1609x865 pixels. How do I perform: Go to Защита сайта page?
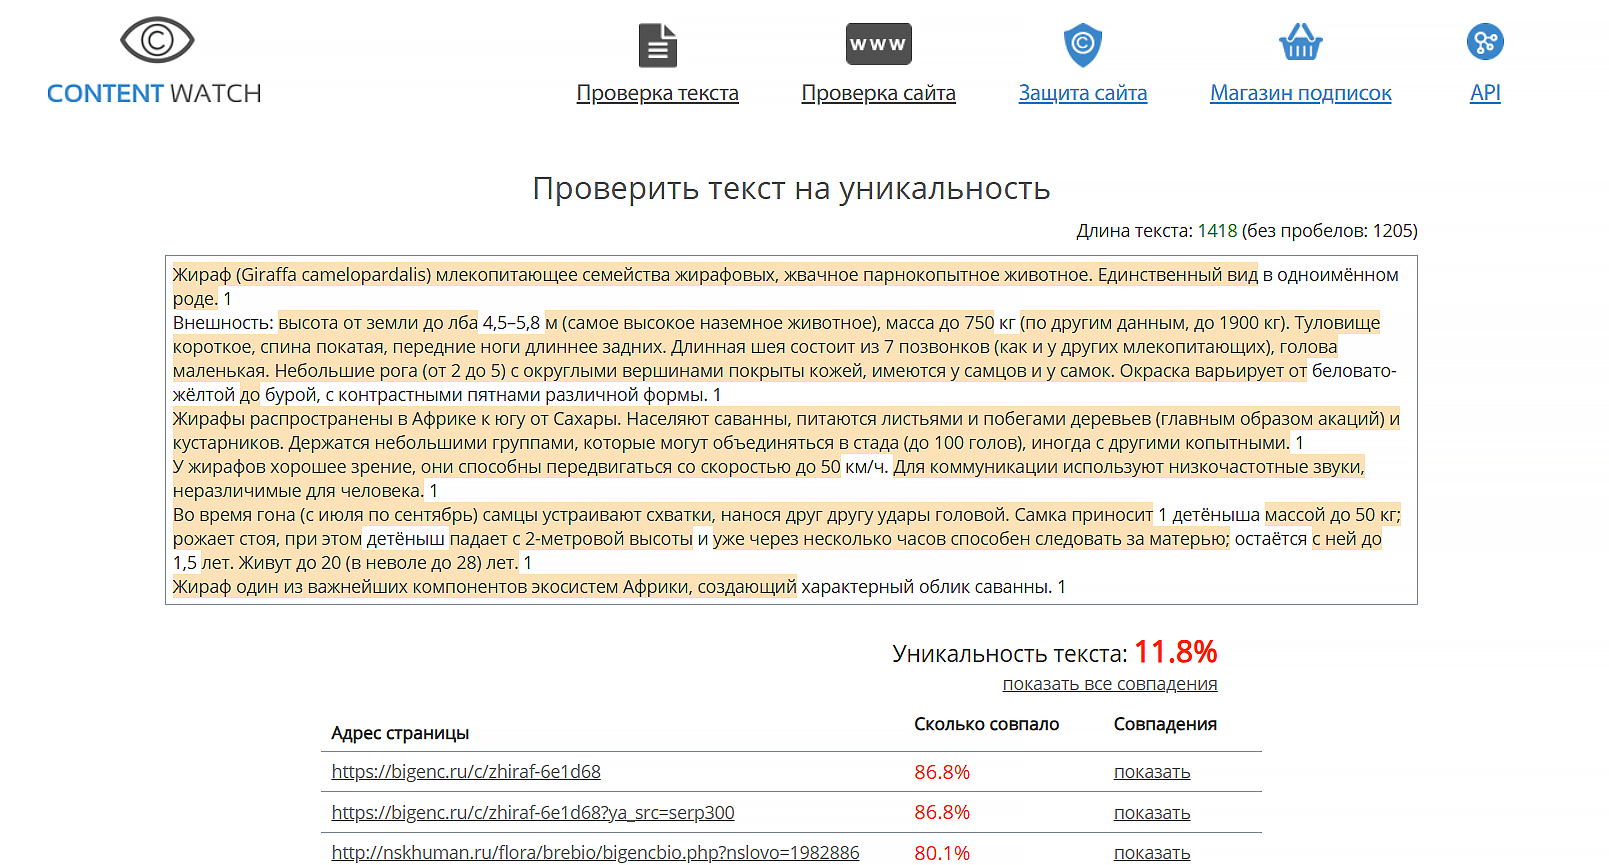1082,93
